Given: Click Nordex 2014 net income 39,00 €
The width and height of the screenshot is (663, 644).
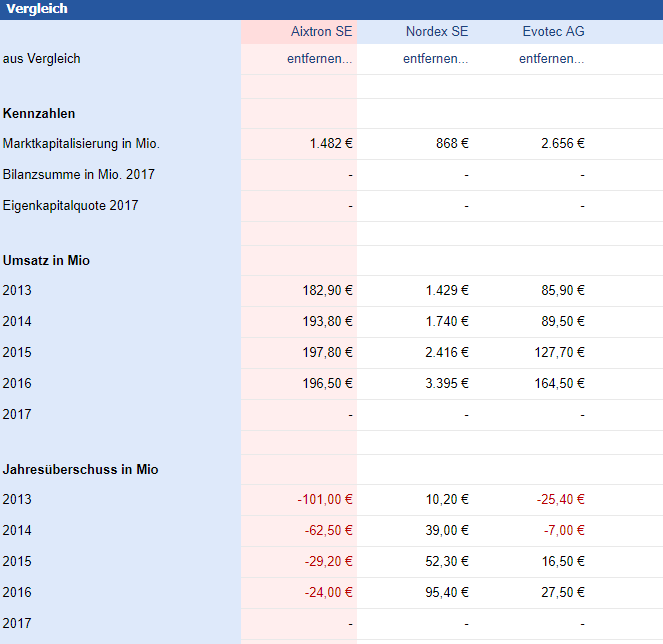Looking at the screenshot, I should 447,530.
